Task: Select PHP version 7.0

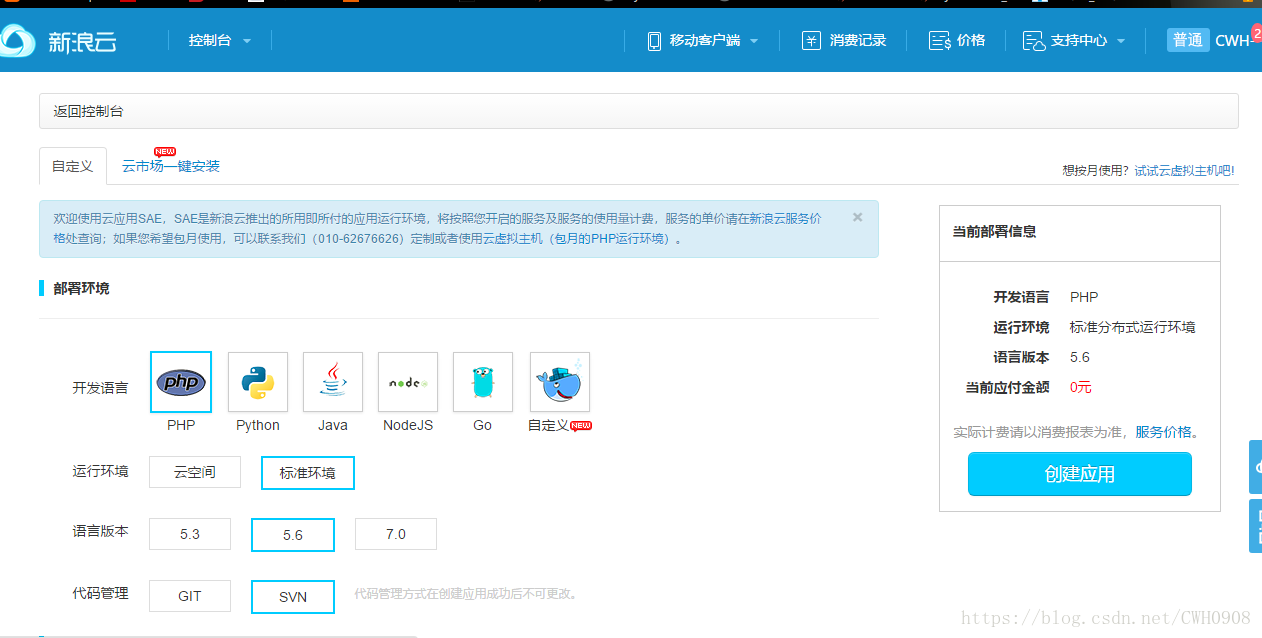Action: point(396,534)
